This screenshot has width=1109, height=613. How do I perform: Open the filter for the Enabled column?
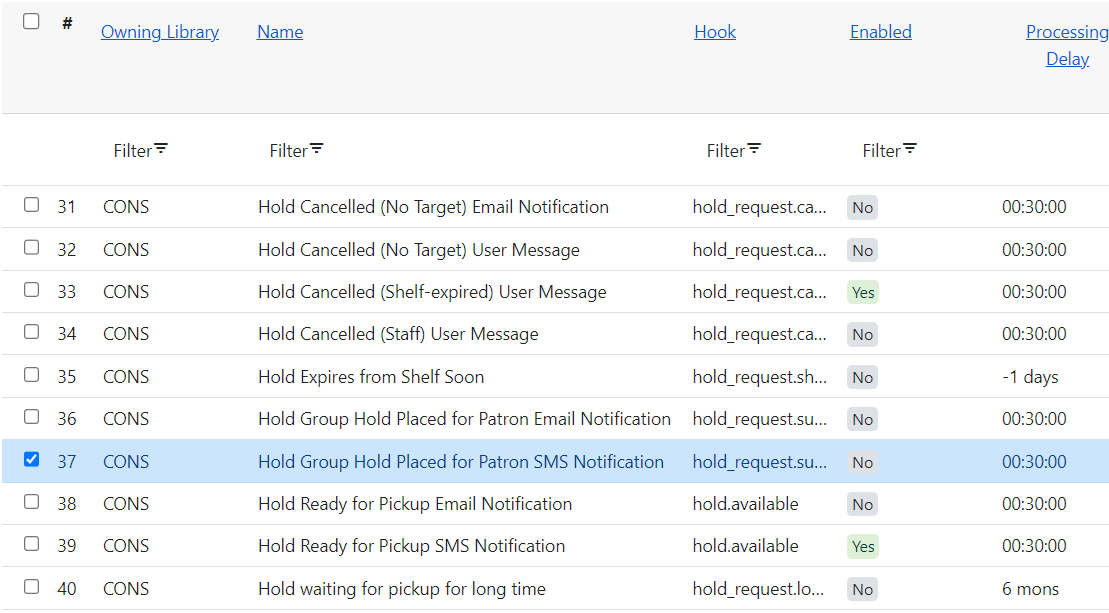[888, 150]
